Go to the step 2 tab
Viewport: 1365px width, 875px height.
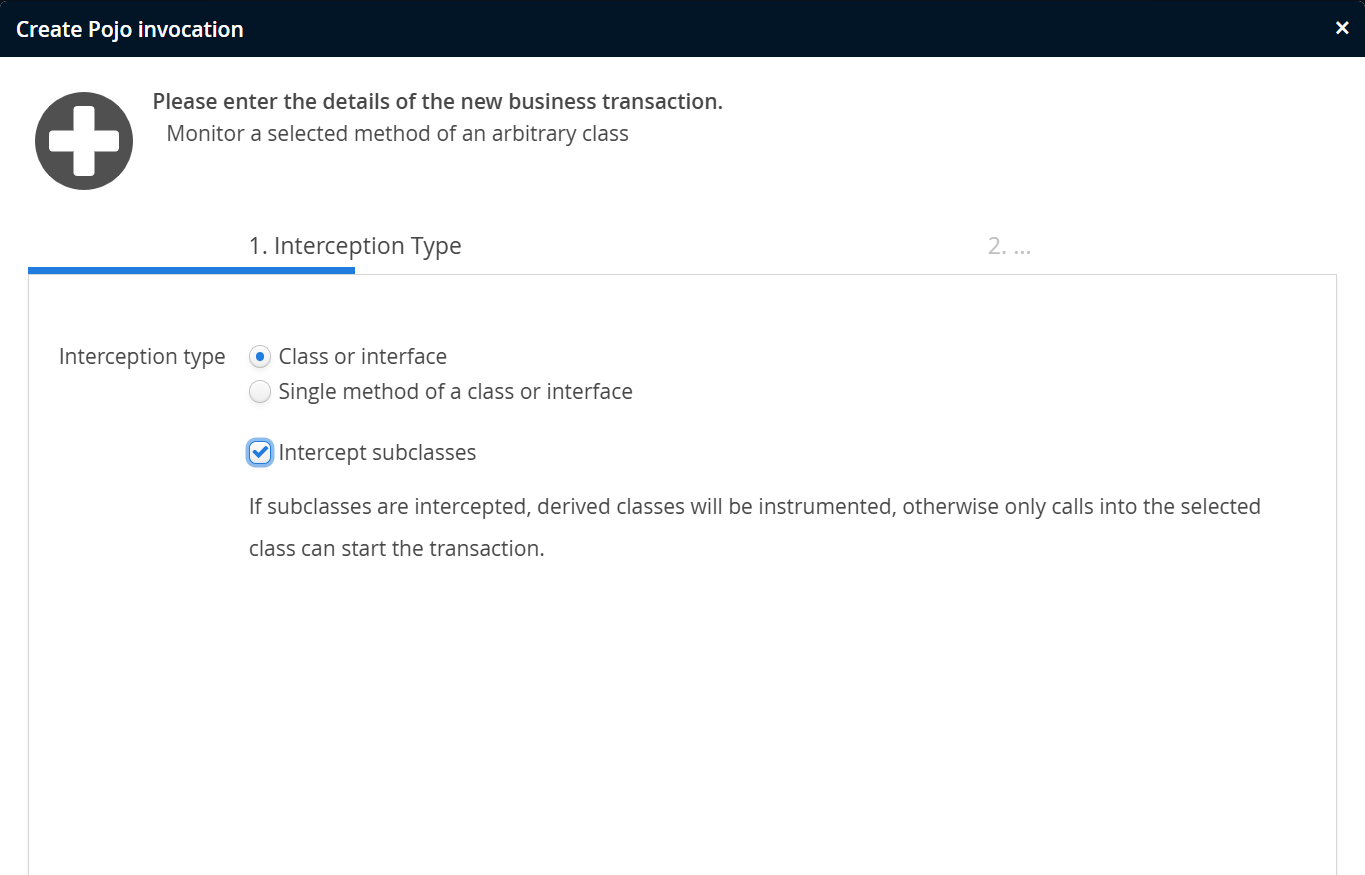click(x=1008, y=246)
